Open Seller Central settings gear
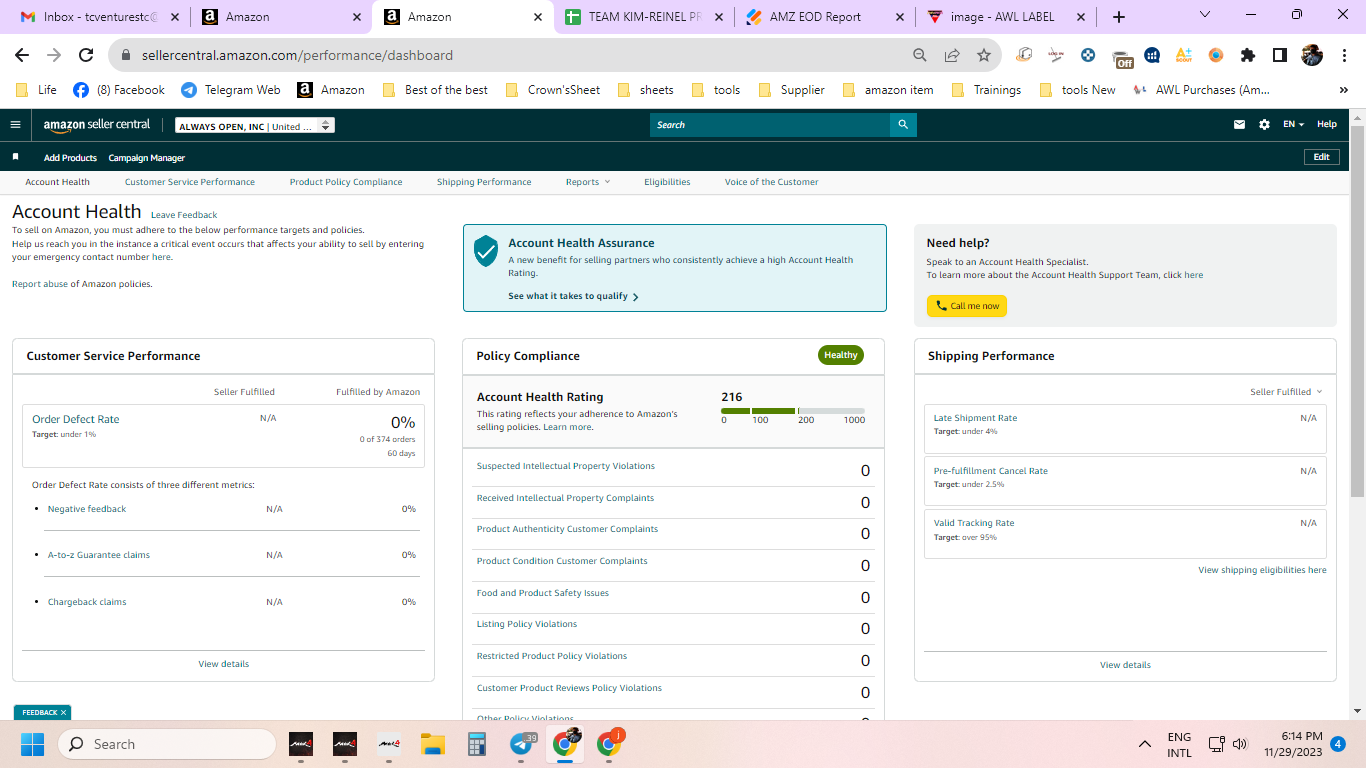 pyautogui.click(x=1264, y=125)
